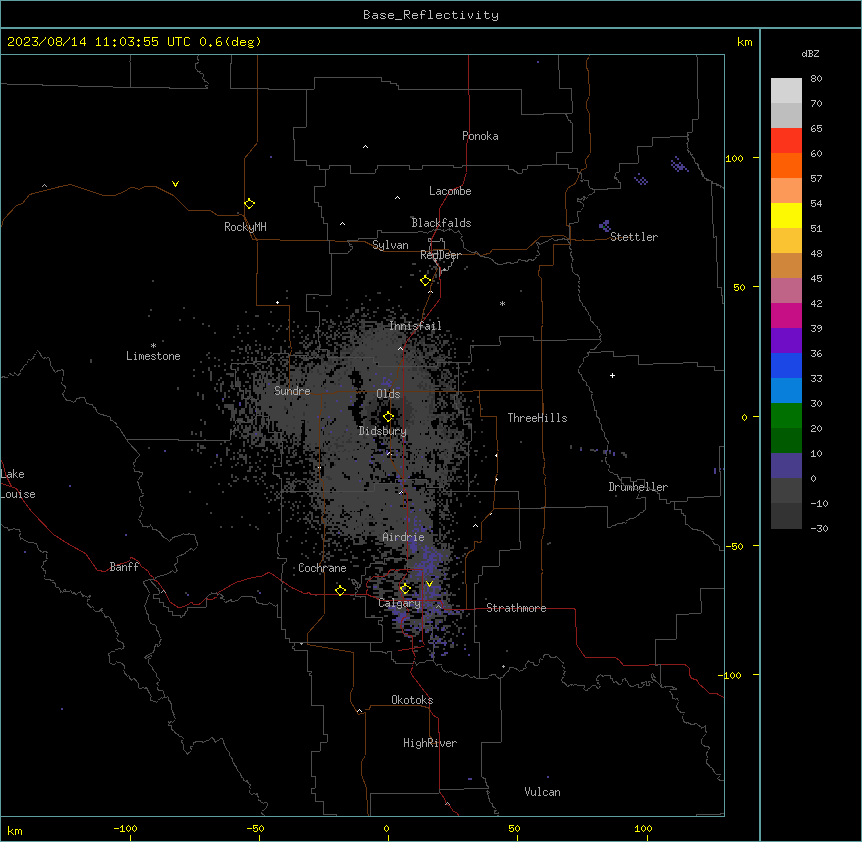Click the Cochrane label
Screen dimensions: 862x842
pyautogui.click(x=322, y=568)
